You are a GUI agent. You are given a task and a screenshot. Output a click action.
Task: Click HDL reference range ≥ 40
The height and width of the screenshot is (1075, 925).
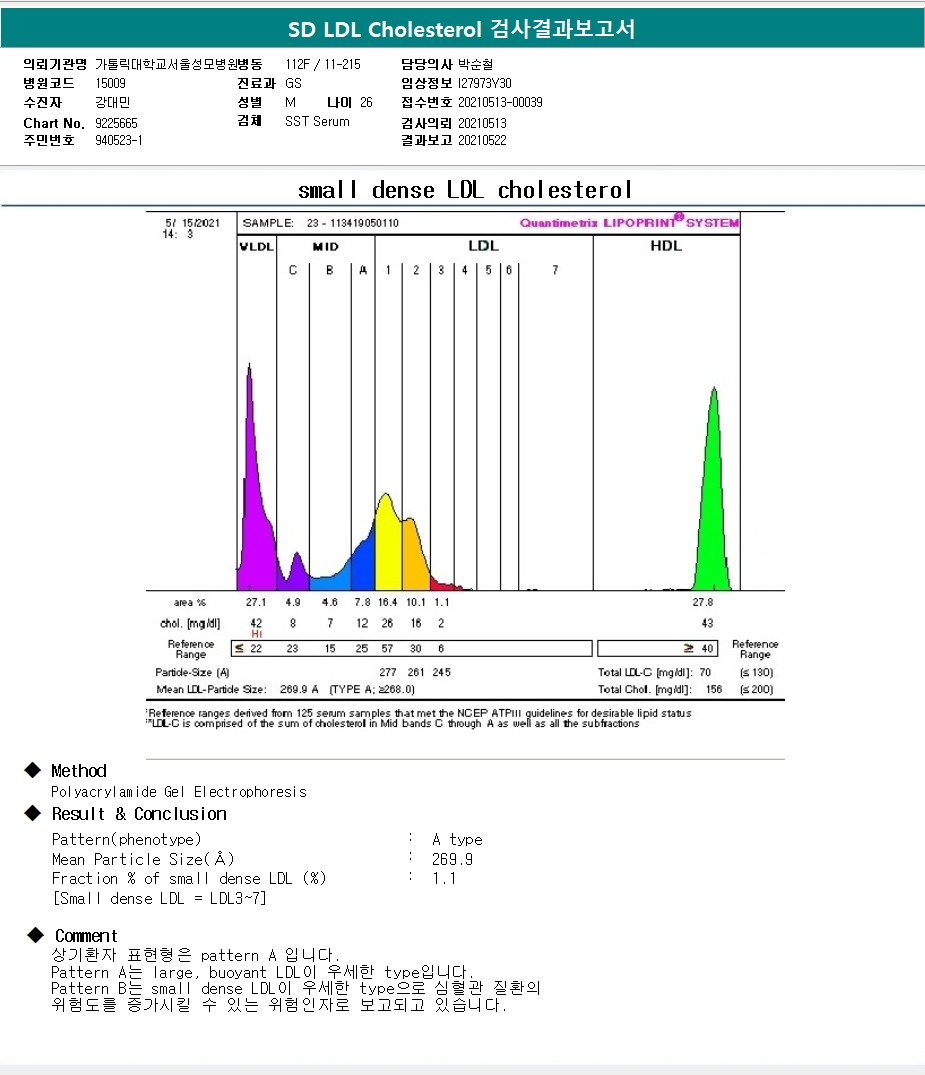tap(699, 649)
